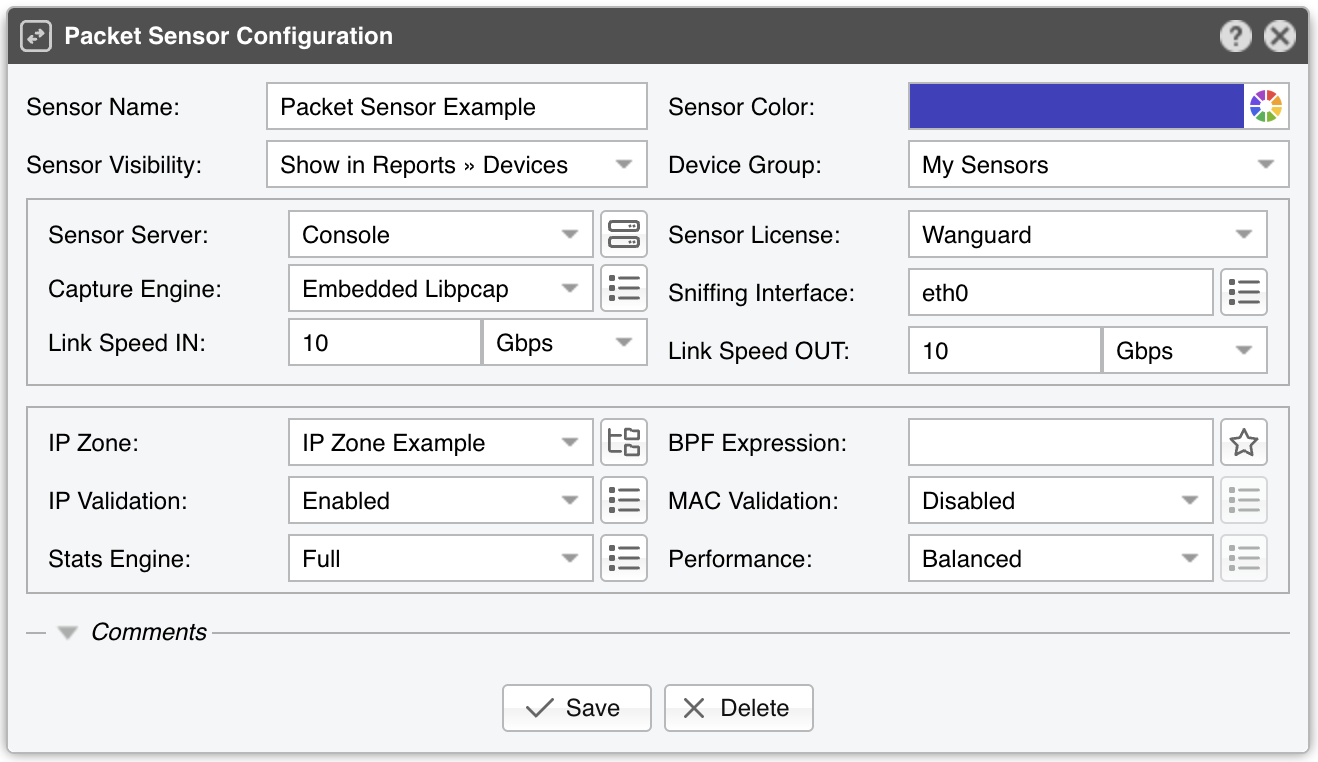Open the MAC Validation dropdown
Viewport: 1318px width, 762px height.
1061,501
